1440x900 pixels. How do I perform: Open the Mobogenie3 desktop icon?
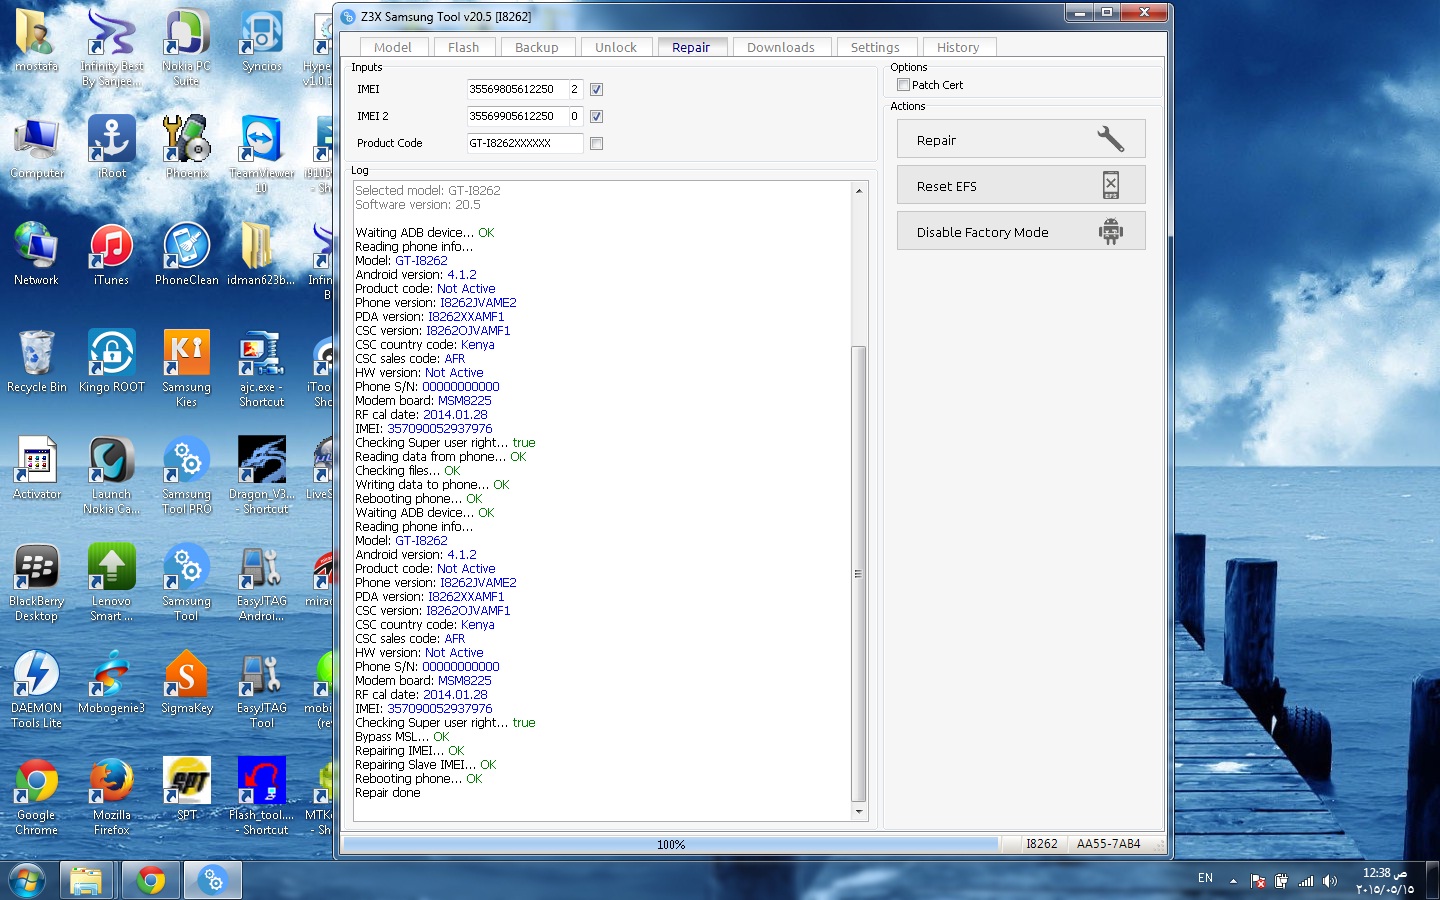pyautogui.click(x=112, y=682)
